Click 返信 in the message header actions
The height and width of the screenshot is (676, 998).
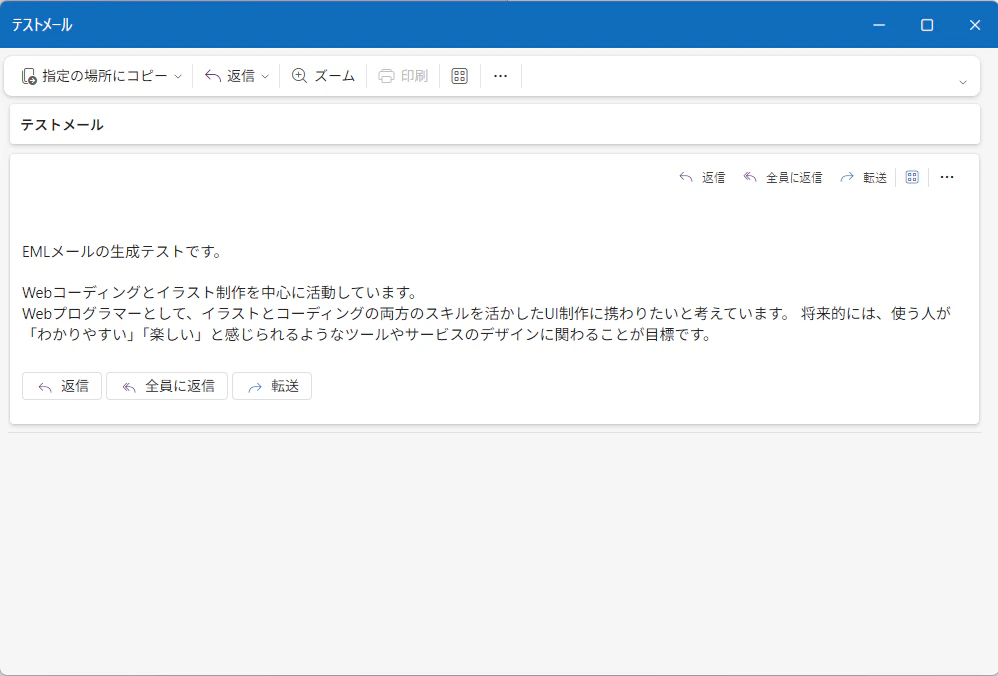pos(702,178)
